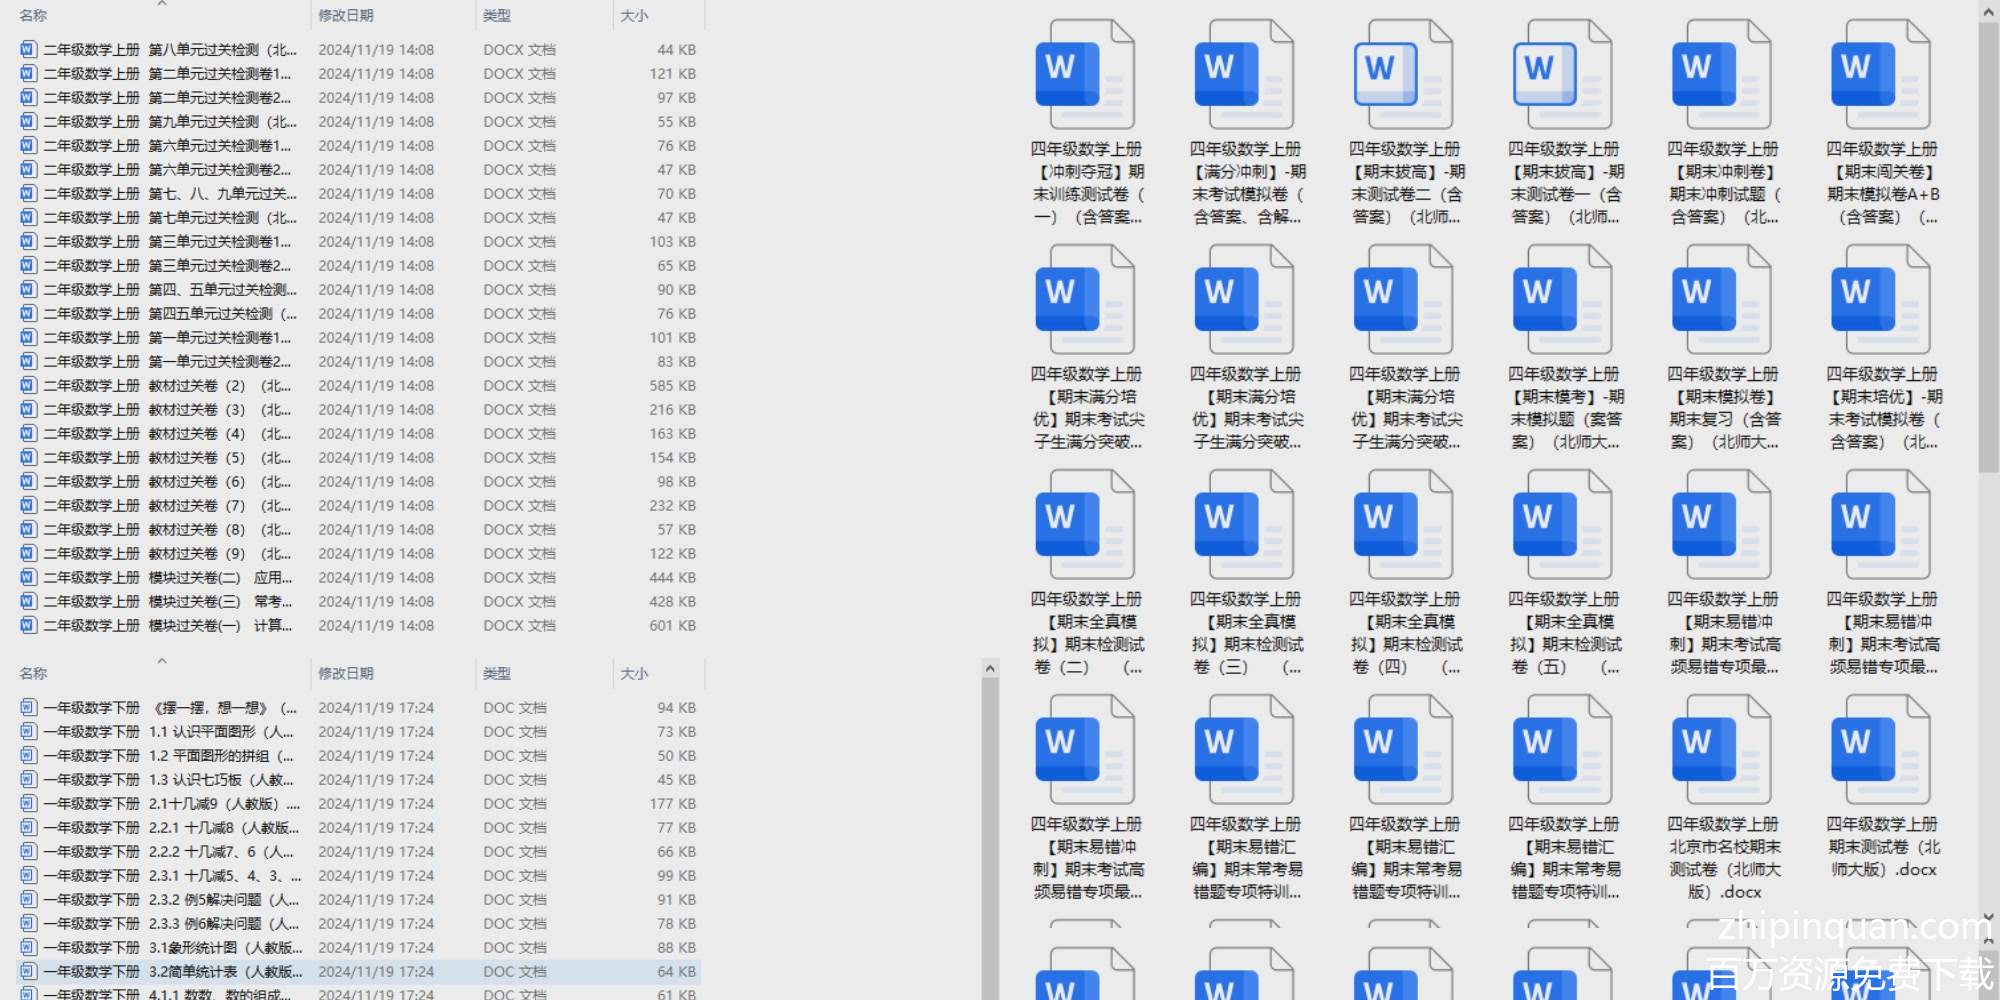Click the up arrow of the 一年级 list scrollbar
Viewport: 2000px width, 1000px height.
click(x=990, y=668)
